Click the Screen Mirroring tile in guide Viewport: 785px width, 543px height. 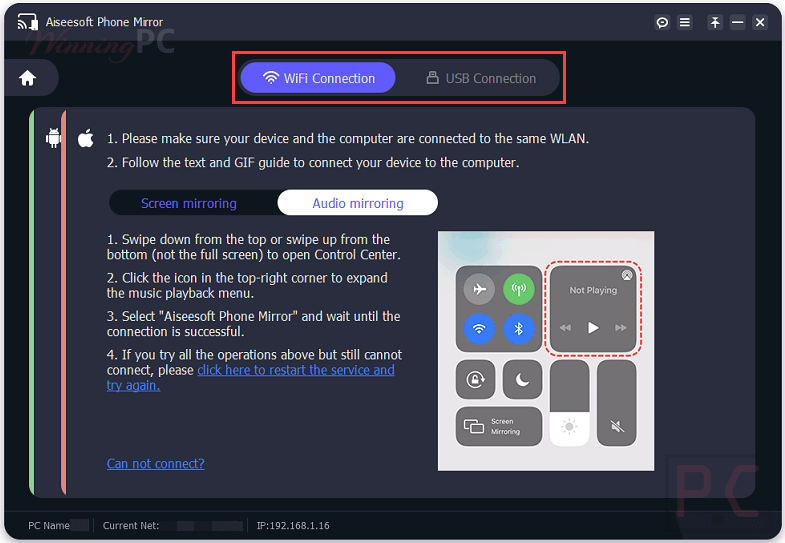(499, 426)
